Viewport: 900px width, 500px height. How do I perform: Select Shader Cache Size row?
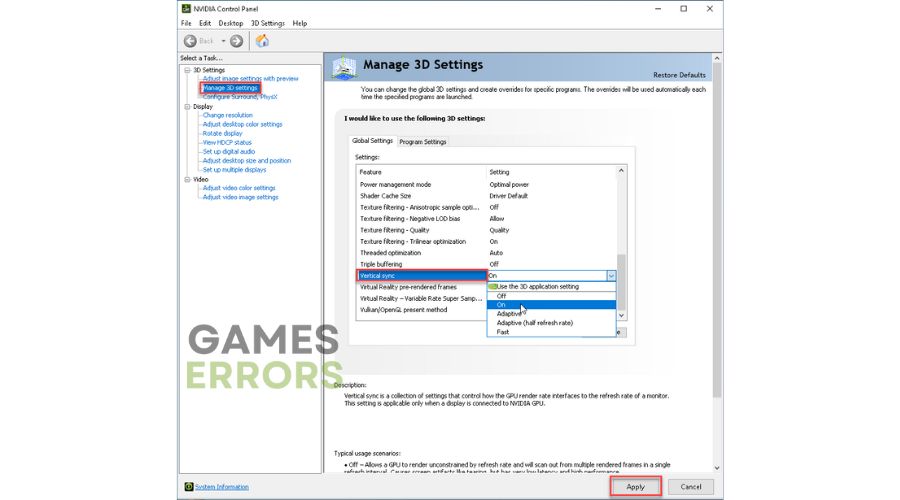coord(486,196)
